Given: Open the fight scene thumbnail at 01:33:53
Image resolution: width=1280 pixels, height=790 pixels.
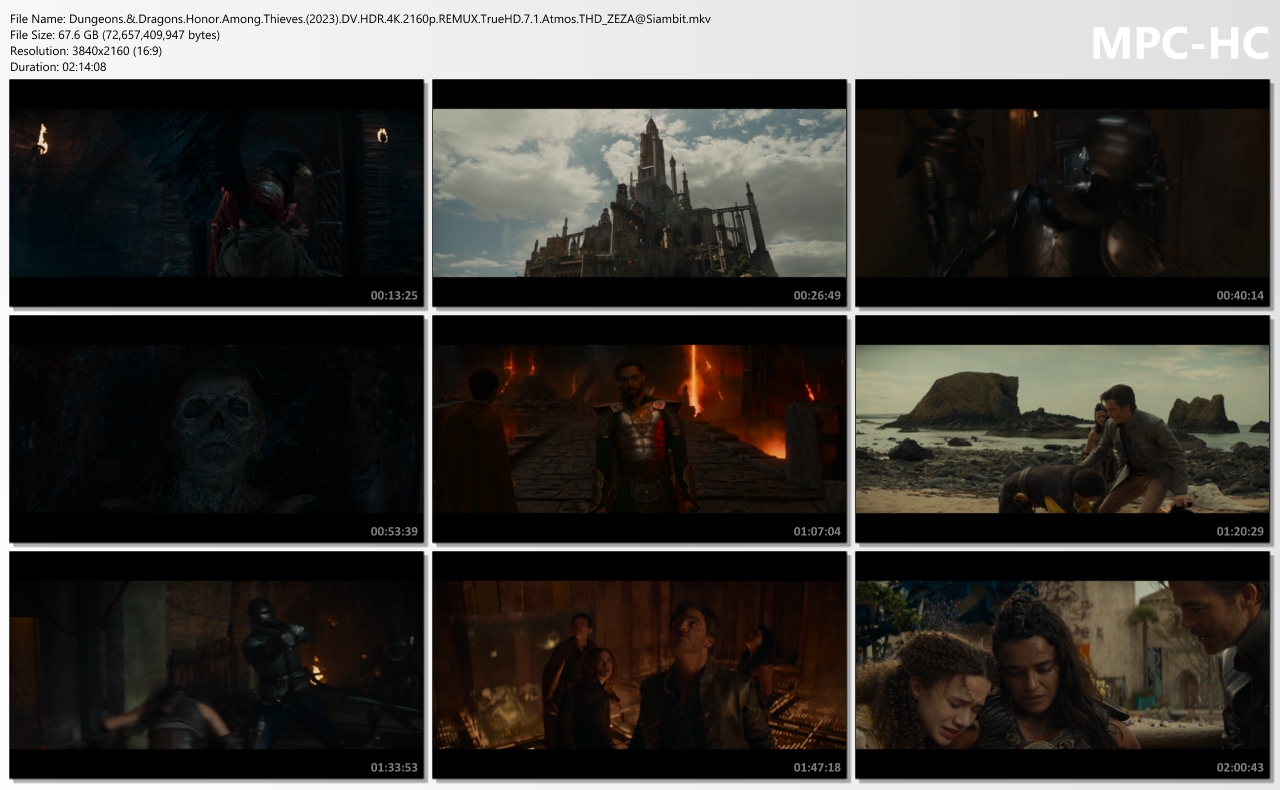Looking at the screenshot, I should 216,665.
